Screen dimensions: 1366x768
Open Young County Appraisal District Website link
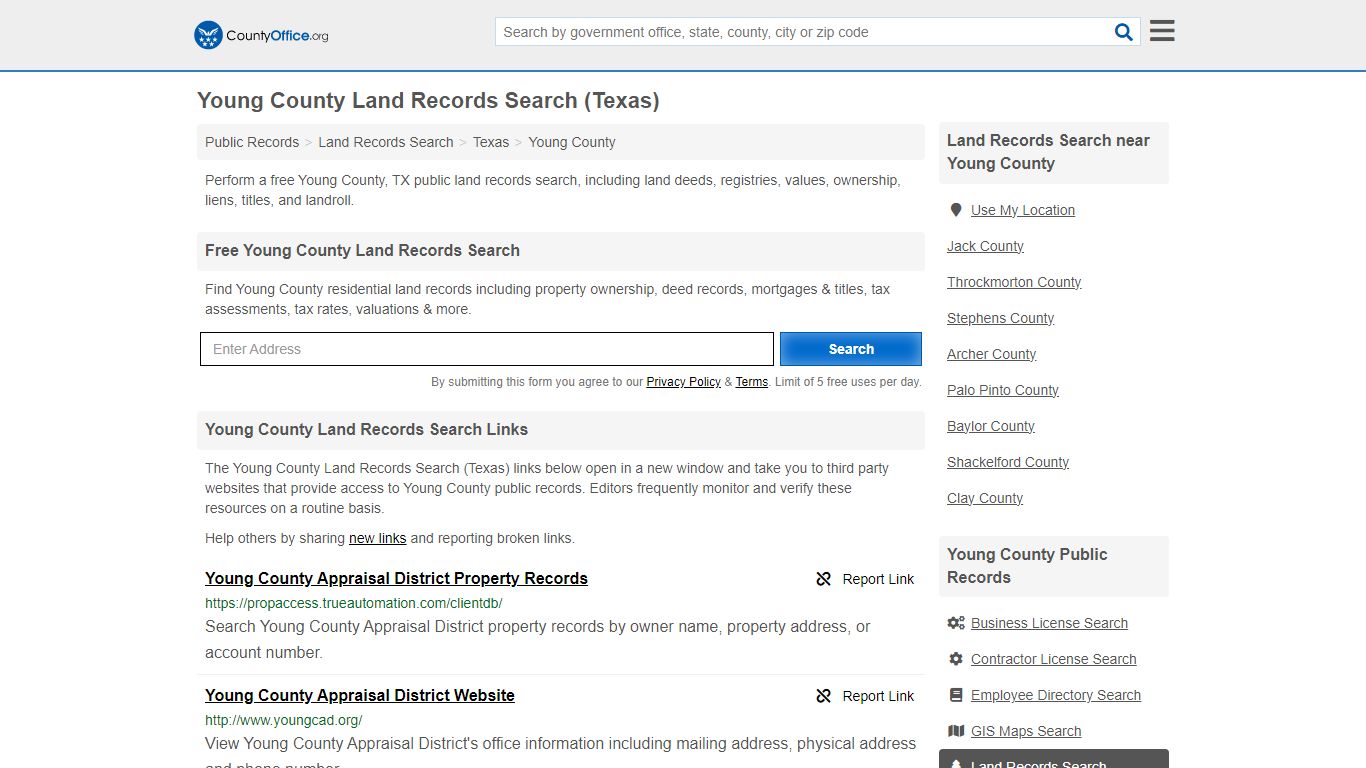[360, 695]
